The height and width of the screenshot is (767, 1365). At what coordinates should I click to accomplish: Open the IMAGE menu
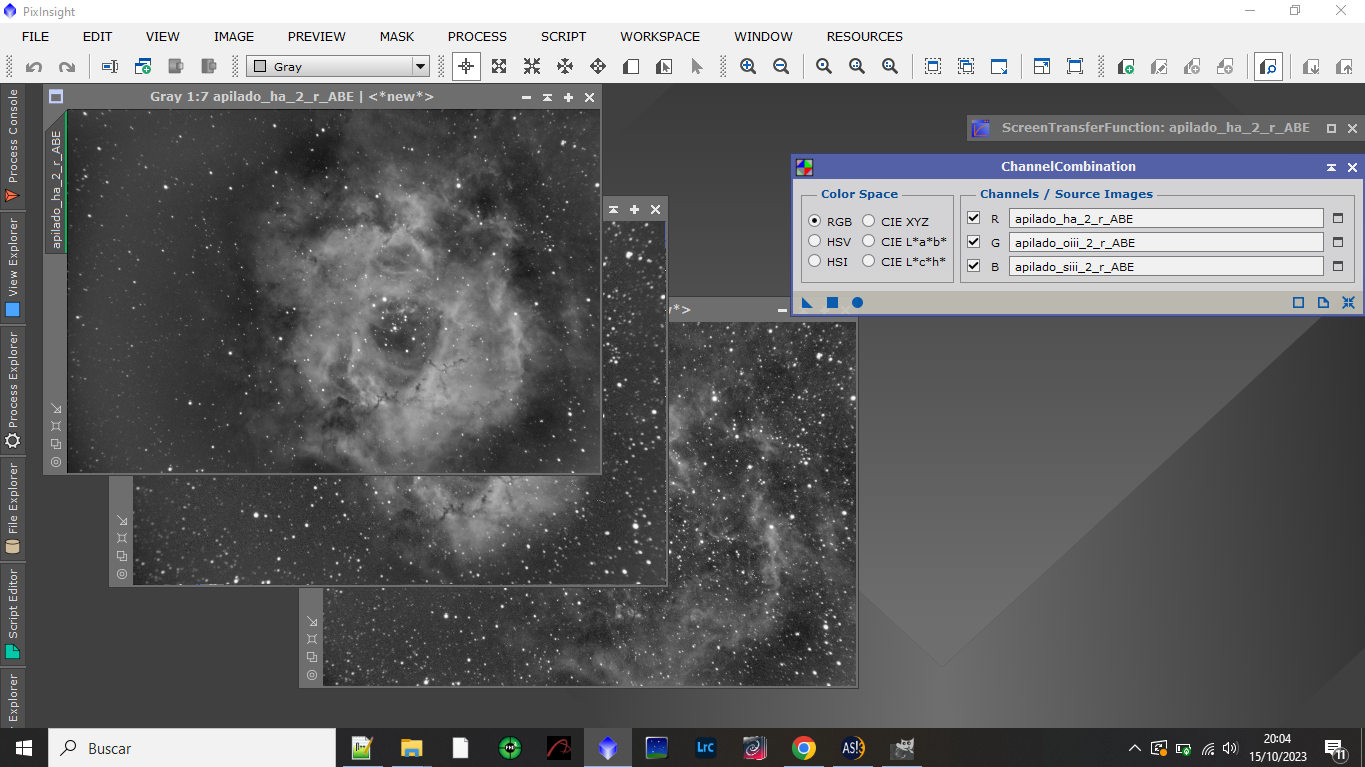click(x=234, y=36)
